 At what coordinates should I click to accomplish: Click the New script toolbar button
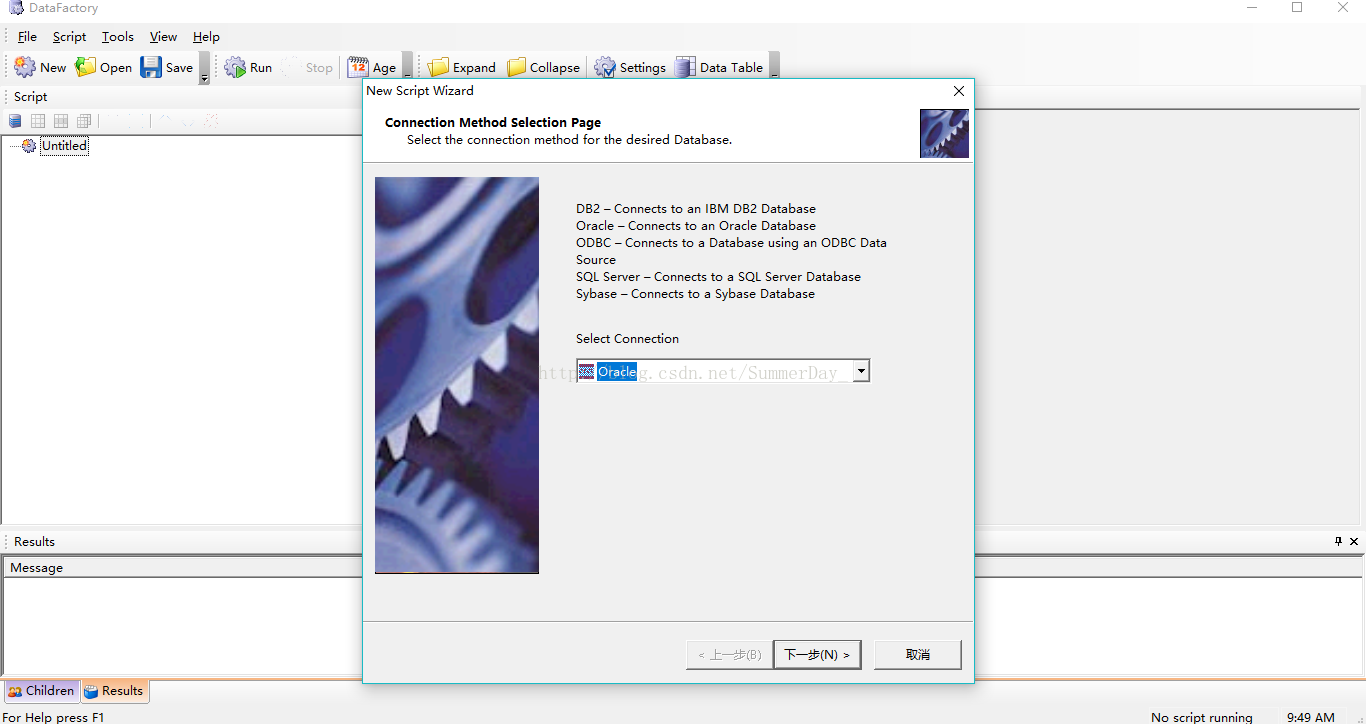pyautogui.click(x=40, y=67)
